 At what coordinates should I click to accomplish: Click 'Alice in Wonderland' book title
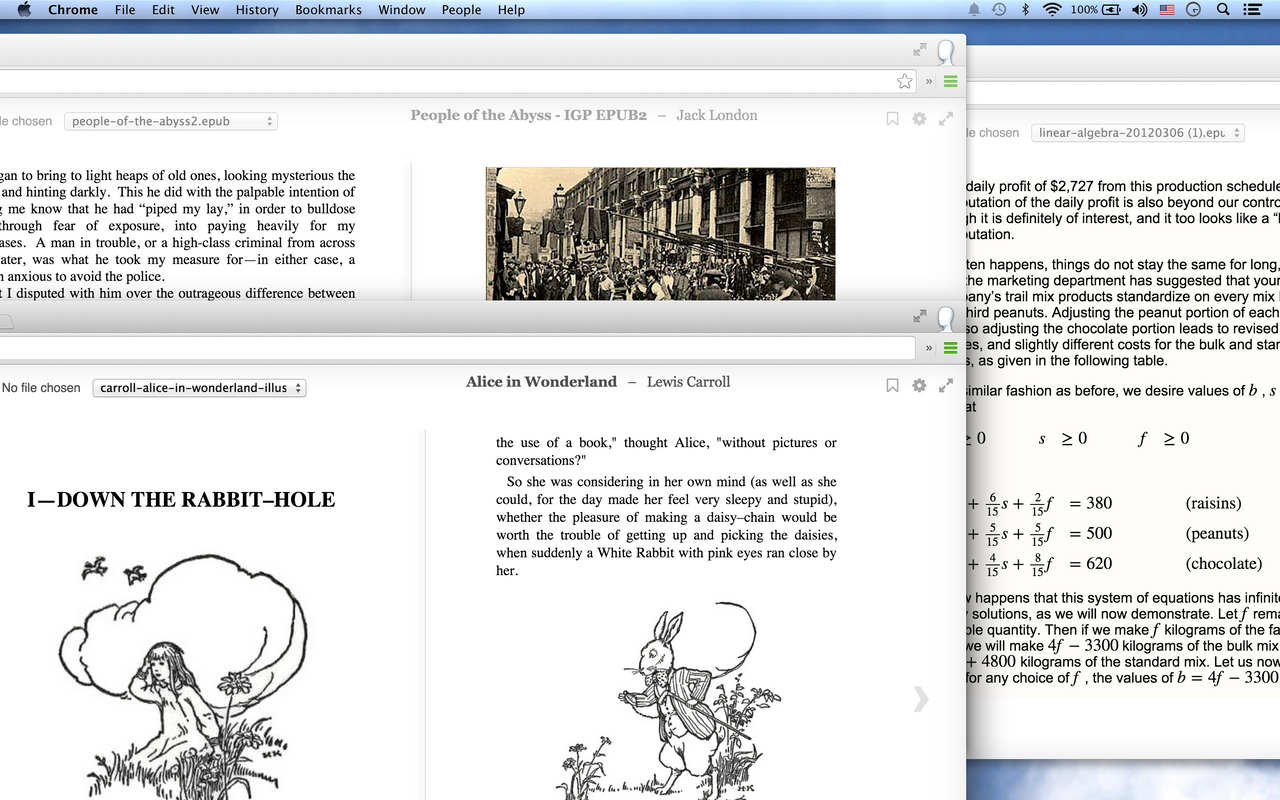[x=541, y=381]
